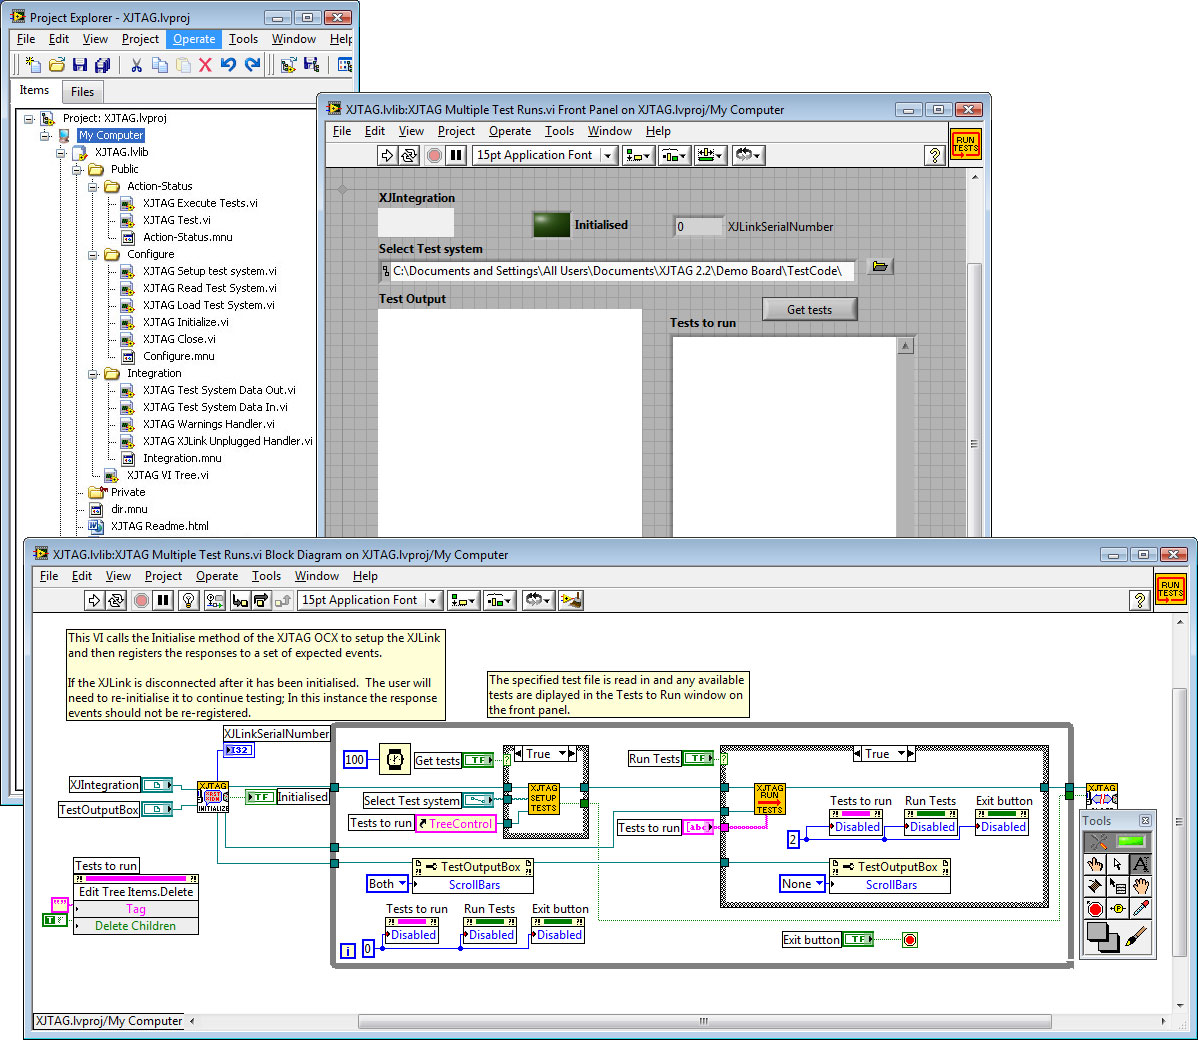Click Run Continuously in Block Diagram toolbar
The width and height of the screenshot is (1198, 1040).
point(115,601)
